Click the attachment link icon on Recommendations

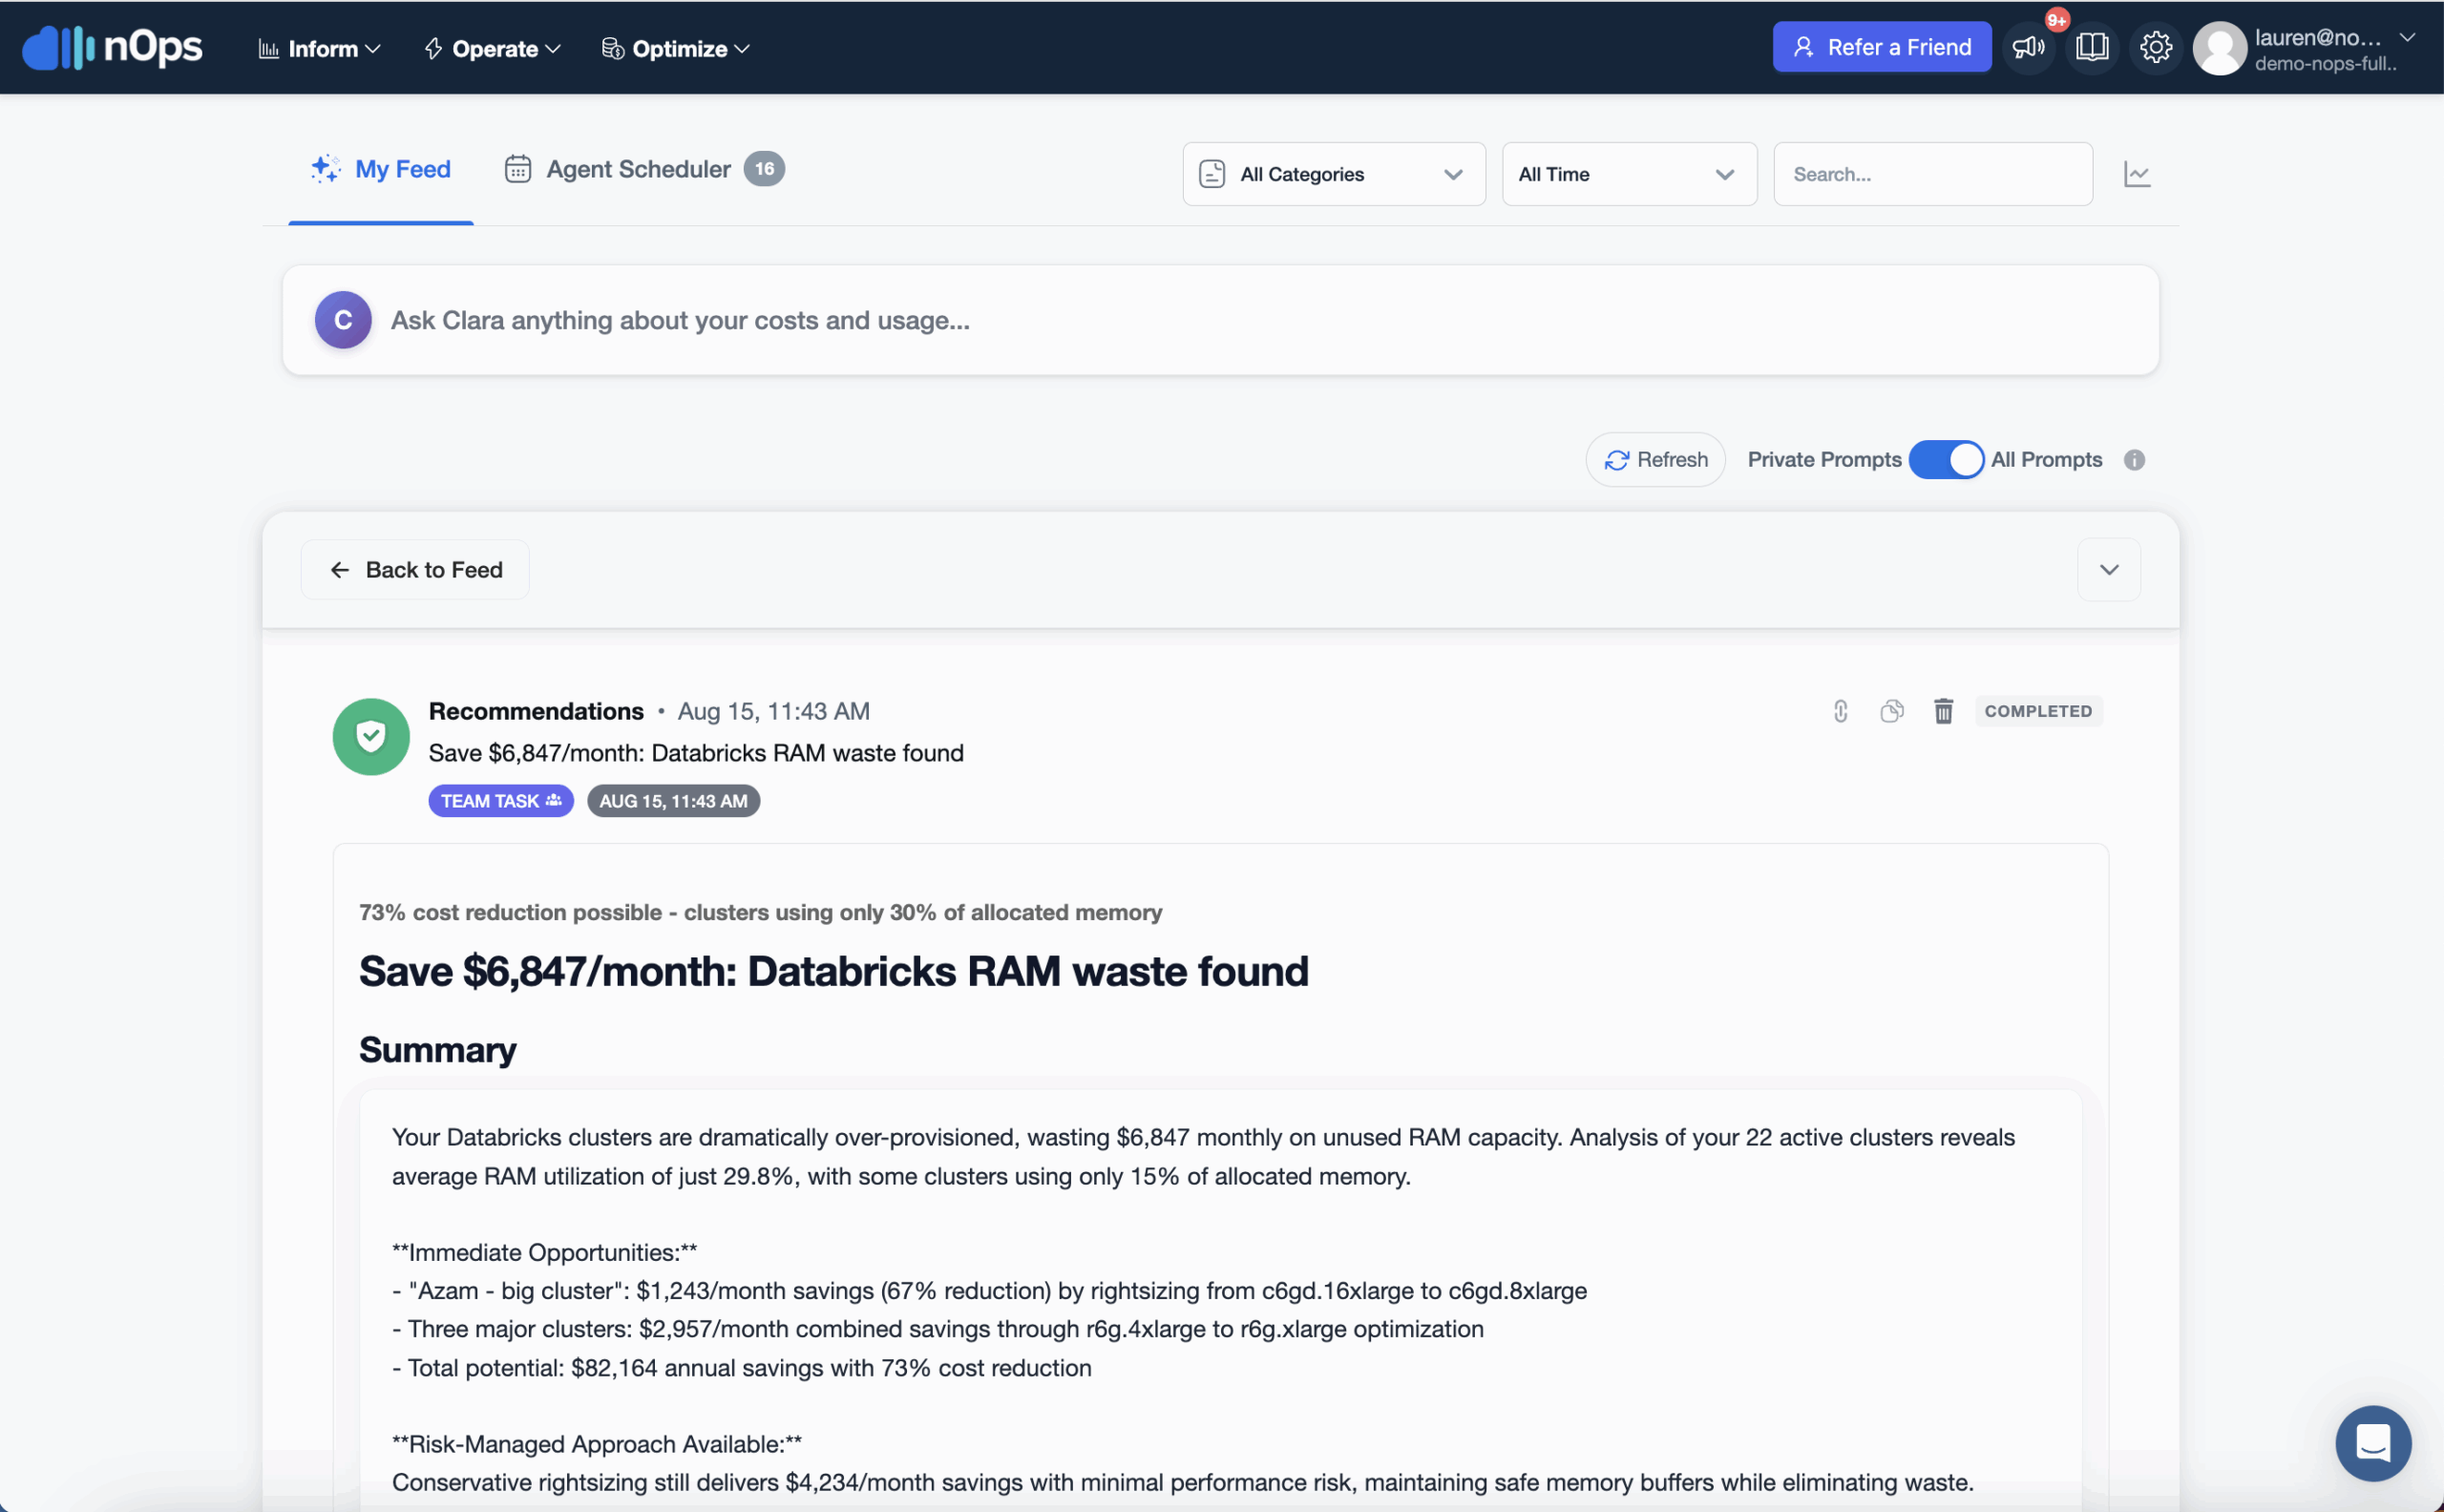click(1840, 711)
